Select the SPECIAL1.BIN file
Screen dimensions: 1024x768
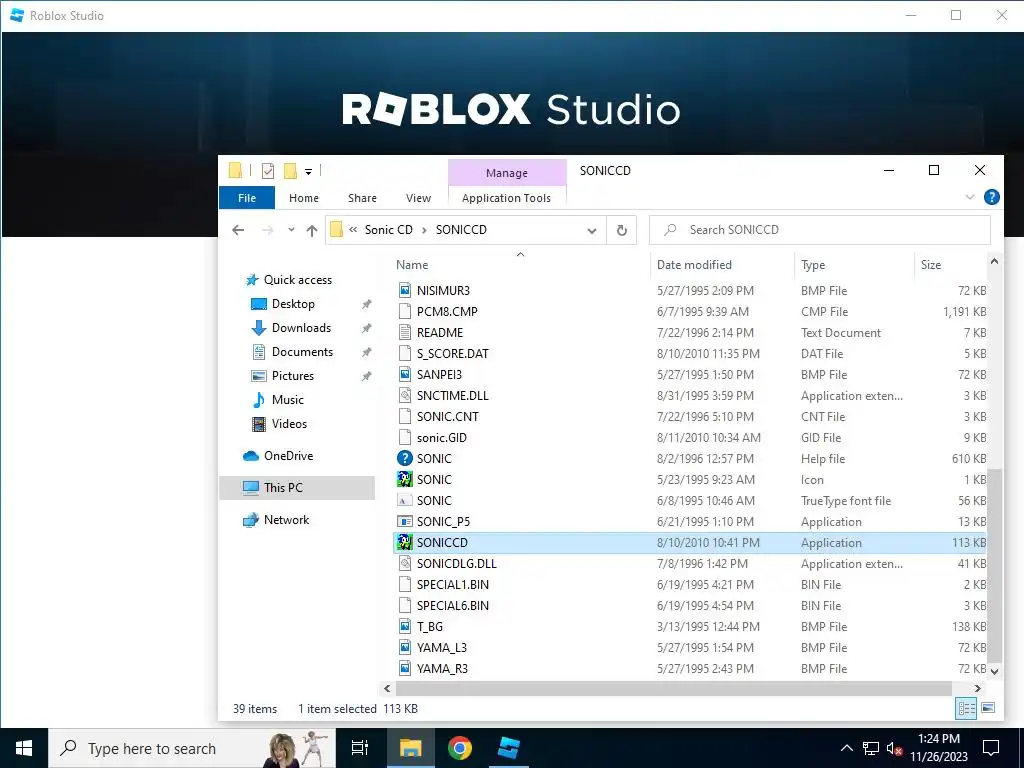(x=453, y=584)
